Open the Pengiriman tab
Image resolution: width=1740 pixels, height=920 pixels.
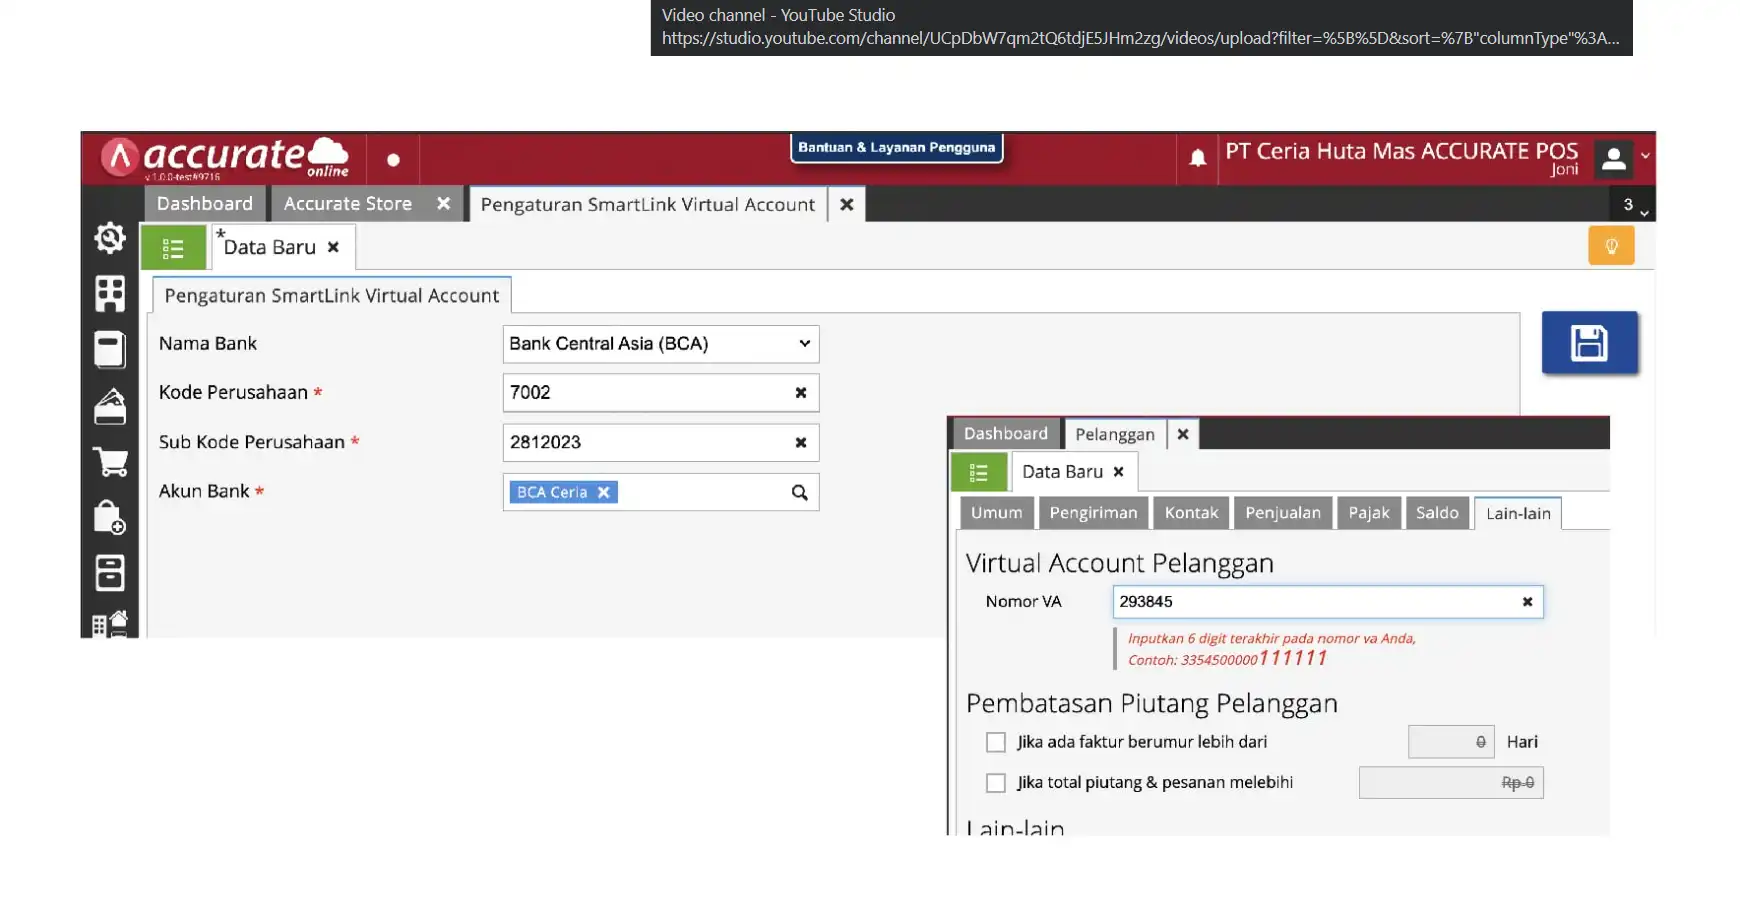[1093, 513]
